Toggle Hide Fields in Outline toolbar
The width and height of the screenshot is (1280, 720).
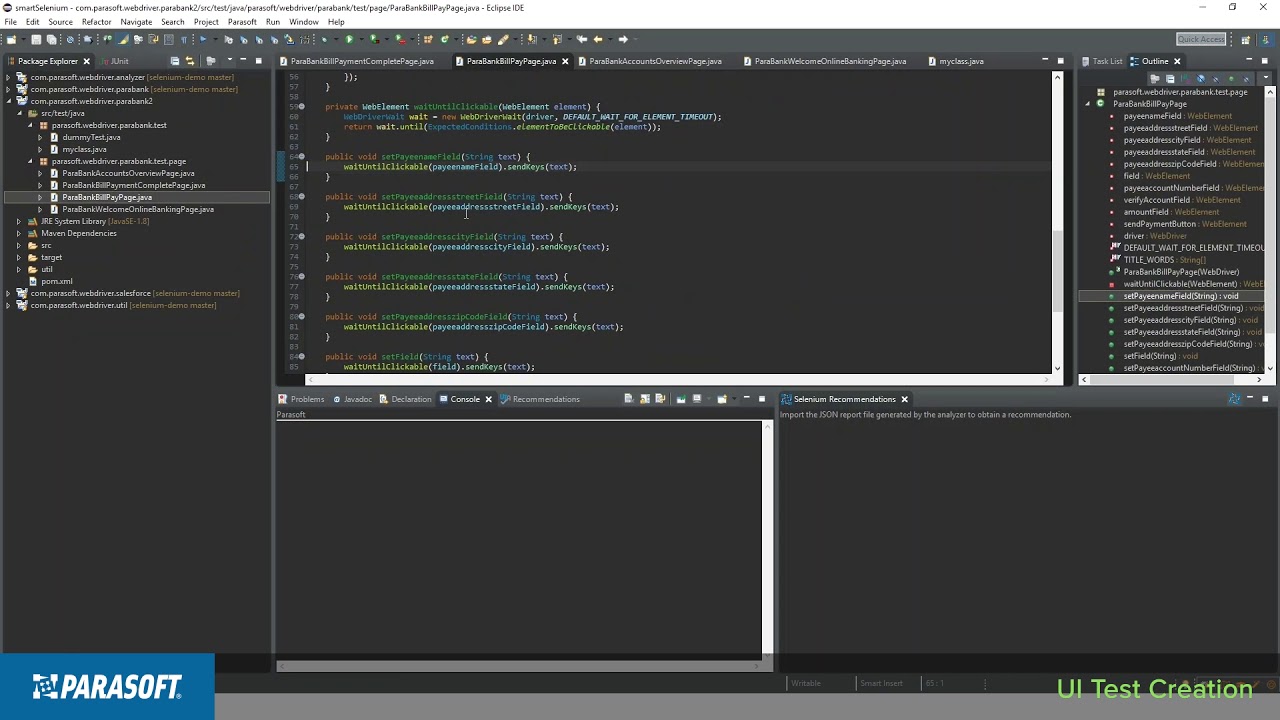click(1201, 78)
